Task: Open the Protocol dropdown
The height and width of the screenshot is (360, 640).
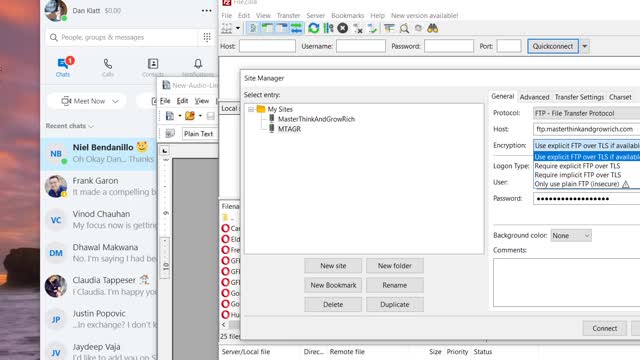Action: pyautogui.click(x=587, y=113)
